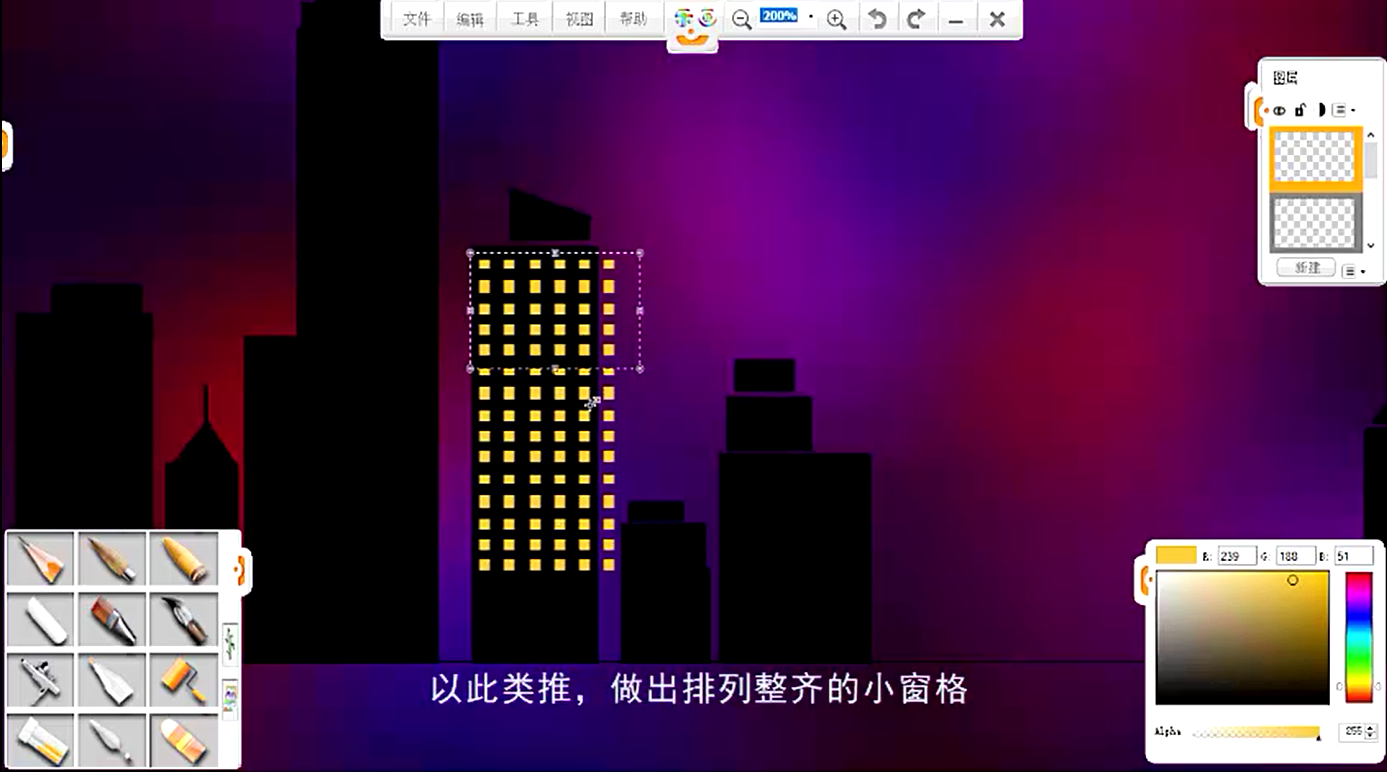Select the eraser tool
The width and height of the screenshot is (1387, 772).
point(184,740)
